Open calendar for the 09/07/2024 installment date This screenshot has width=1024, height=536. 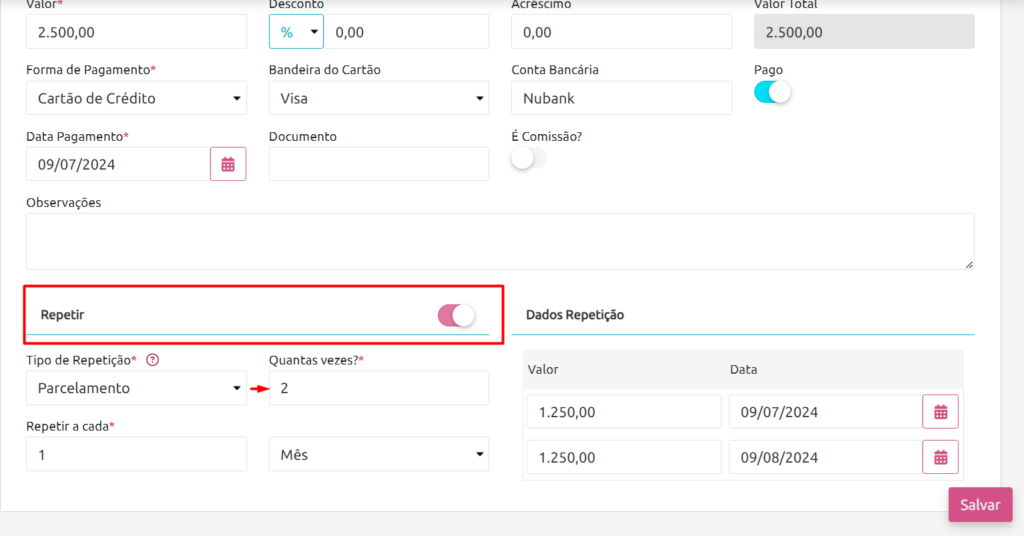tap(940, 412)
